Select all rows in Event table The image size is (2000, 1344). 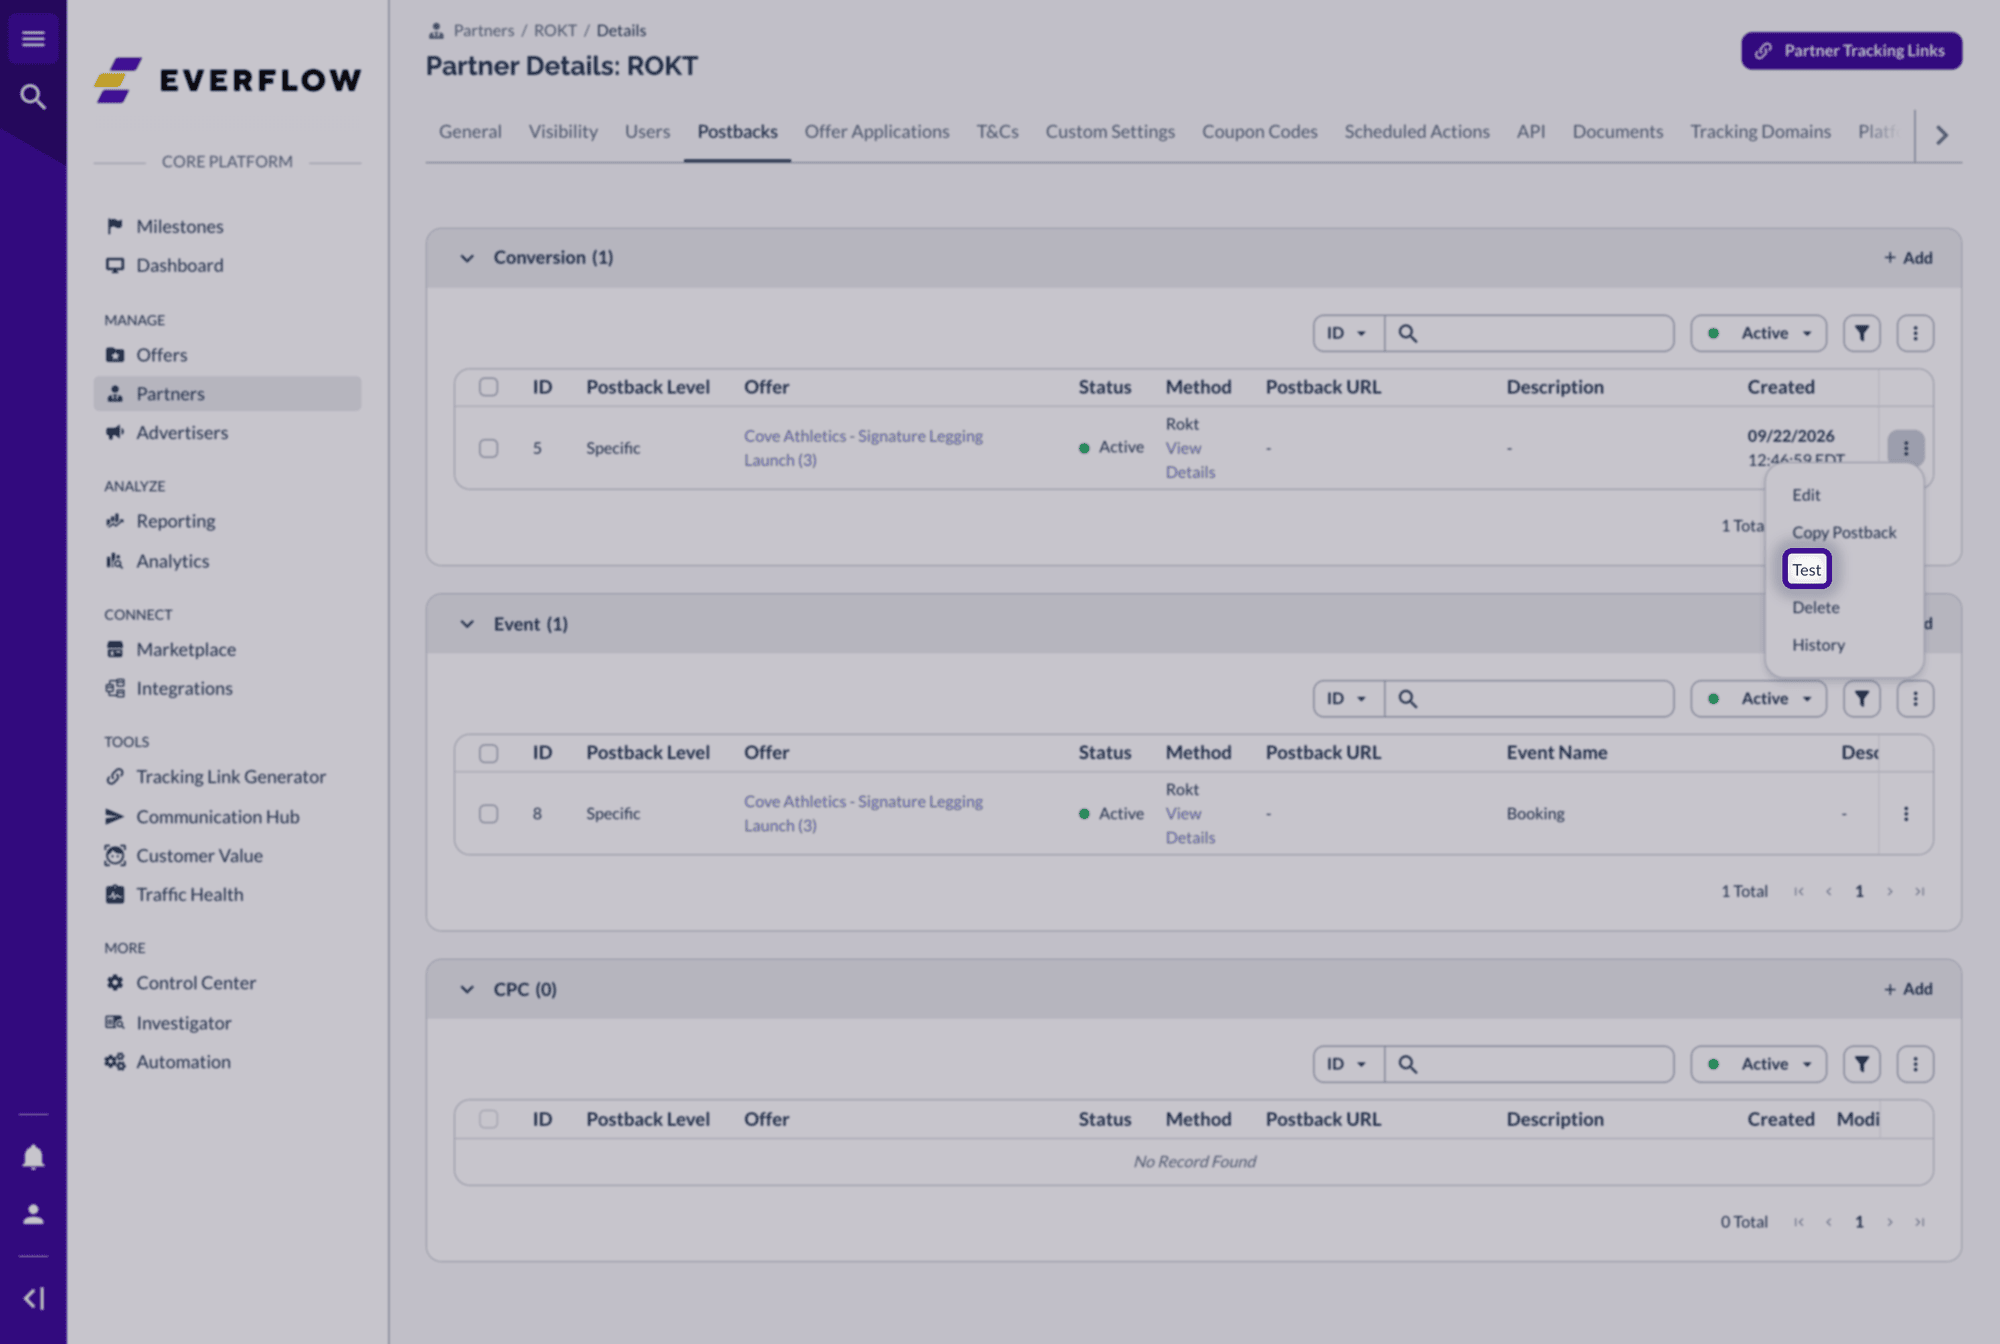(488, 753)
